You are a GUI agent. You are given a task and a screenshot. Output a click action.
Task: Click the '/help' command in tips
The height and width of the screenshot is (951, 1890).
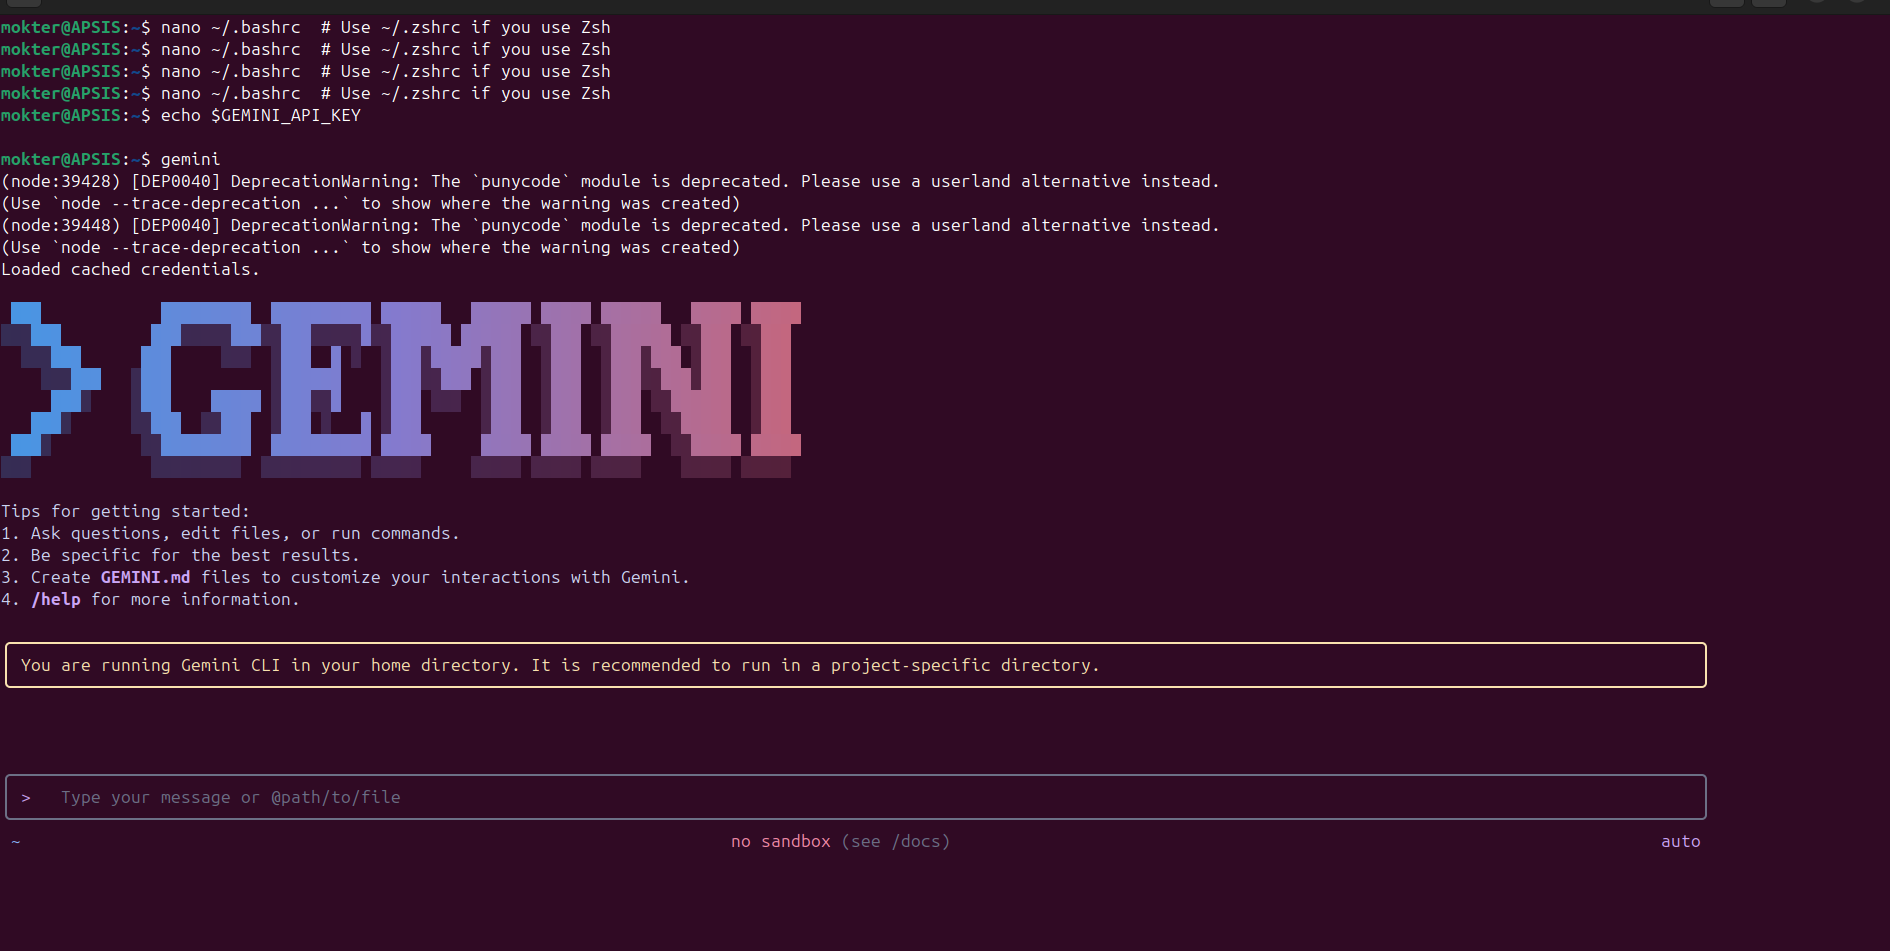pos(56,599)
